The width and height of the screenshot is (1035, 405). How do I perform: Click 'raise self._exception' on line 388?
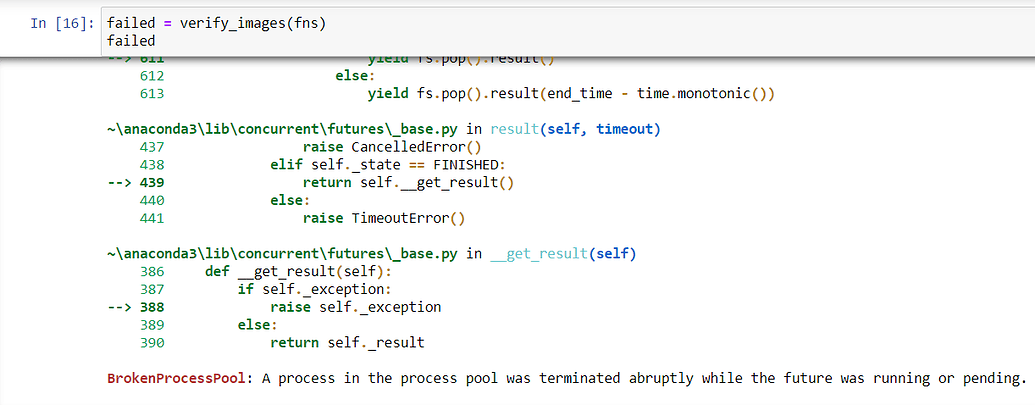pyautogui.click(x=355, y=307)
